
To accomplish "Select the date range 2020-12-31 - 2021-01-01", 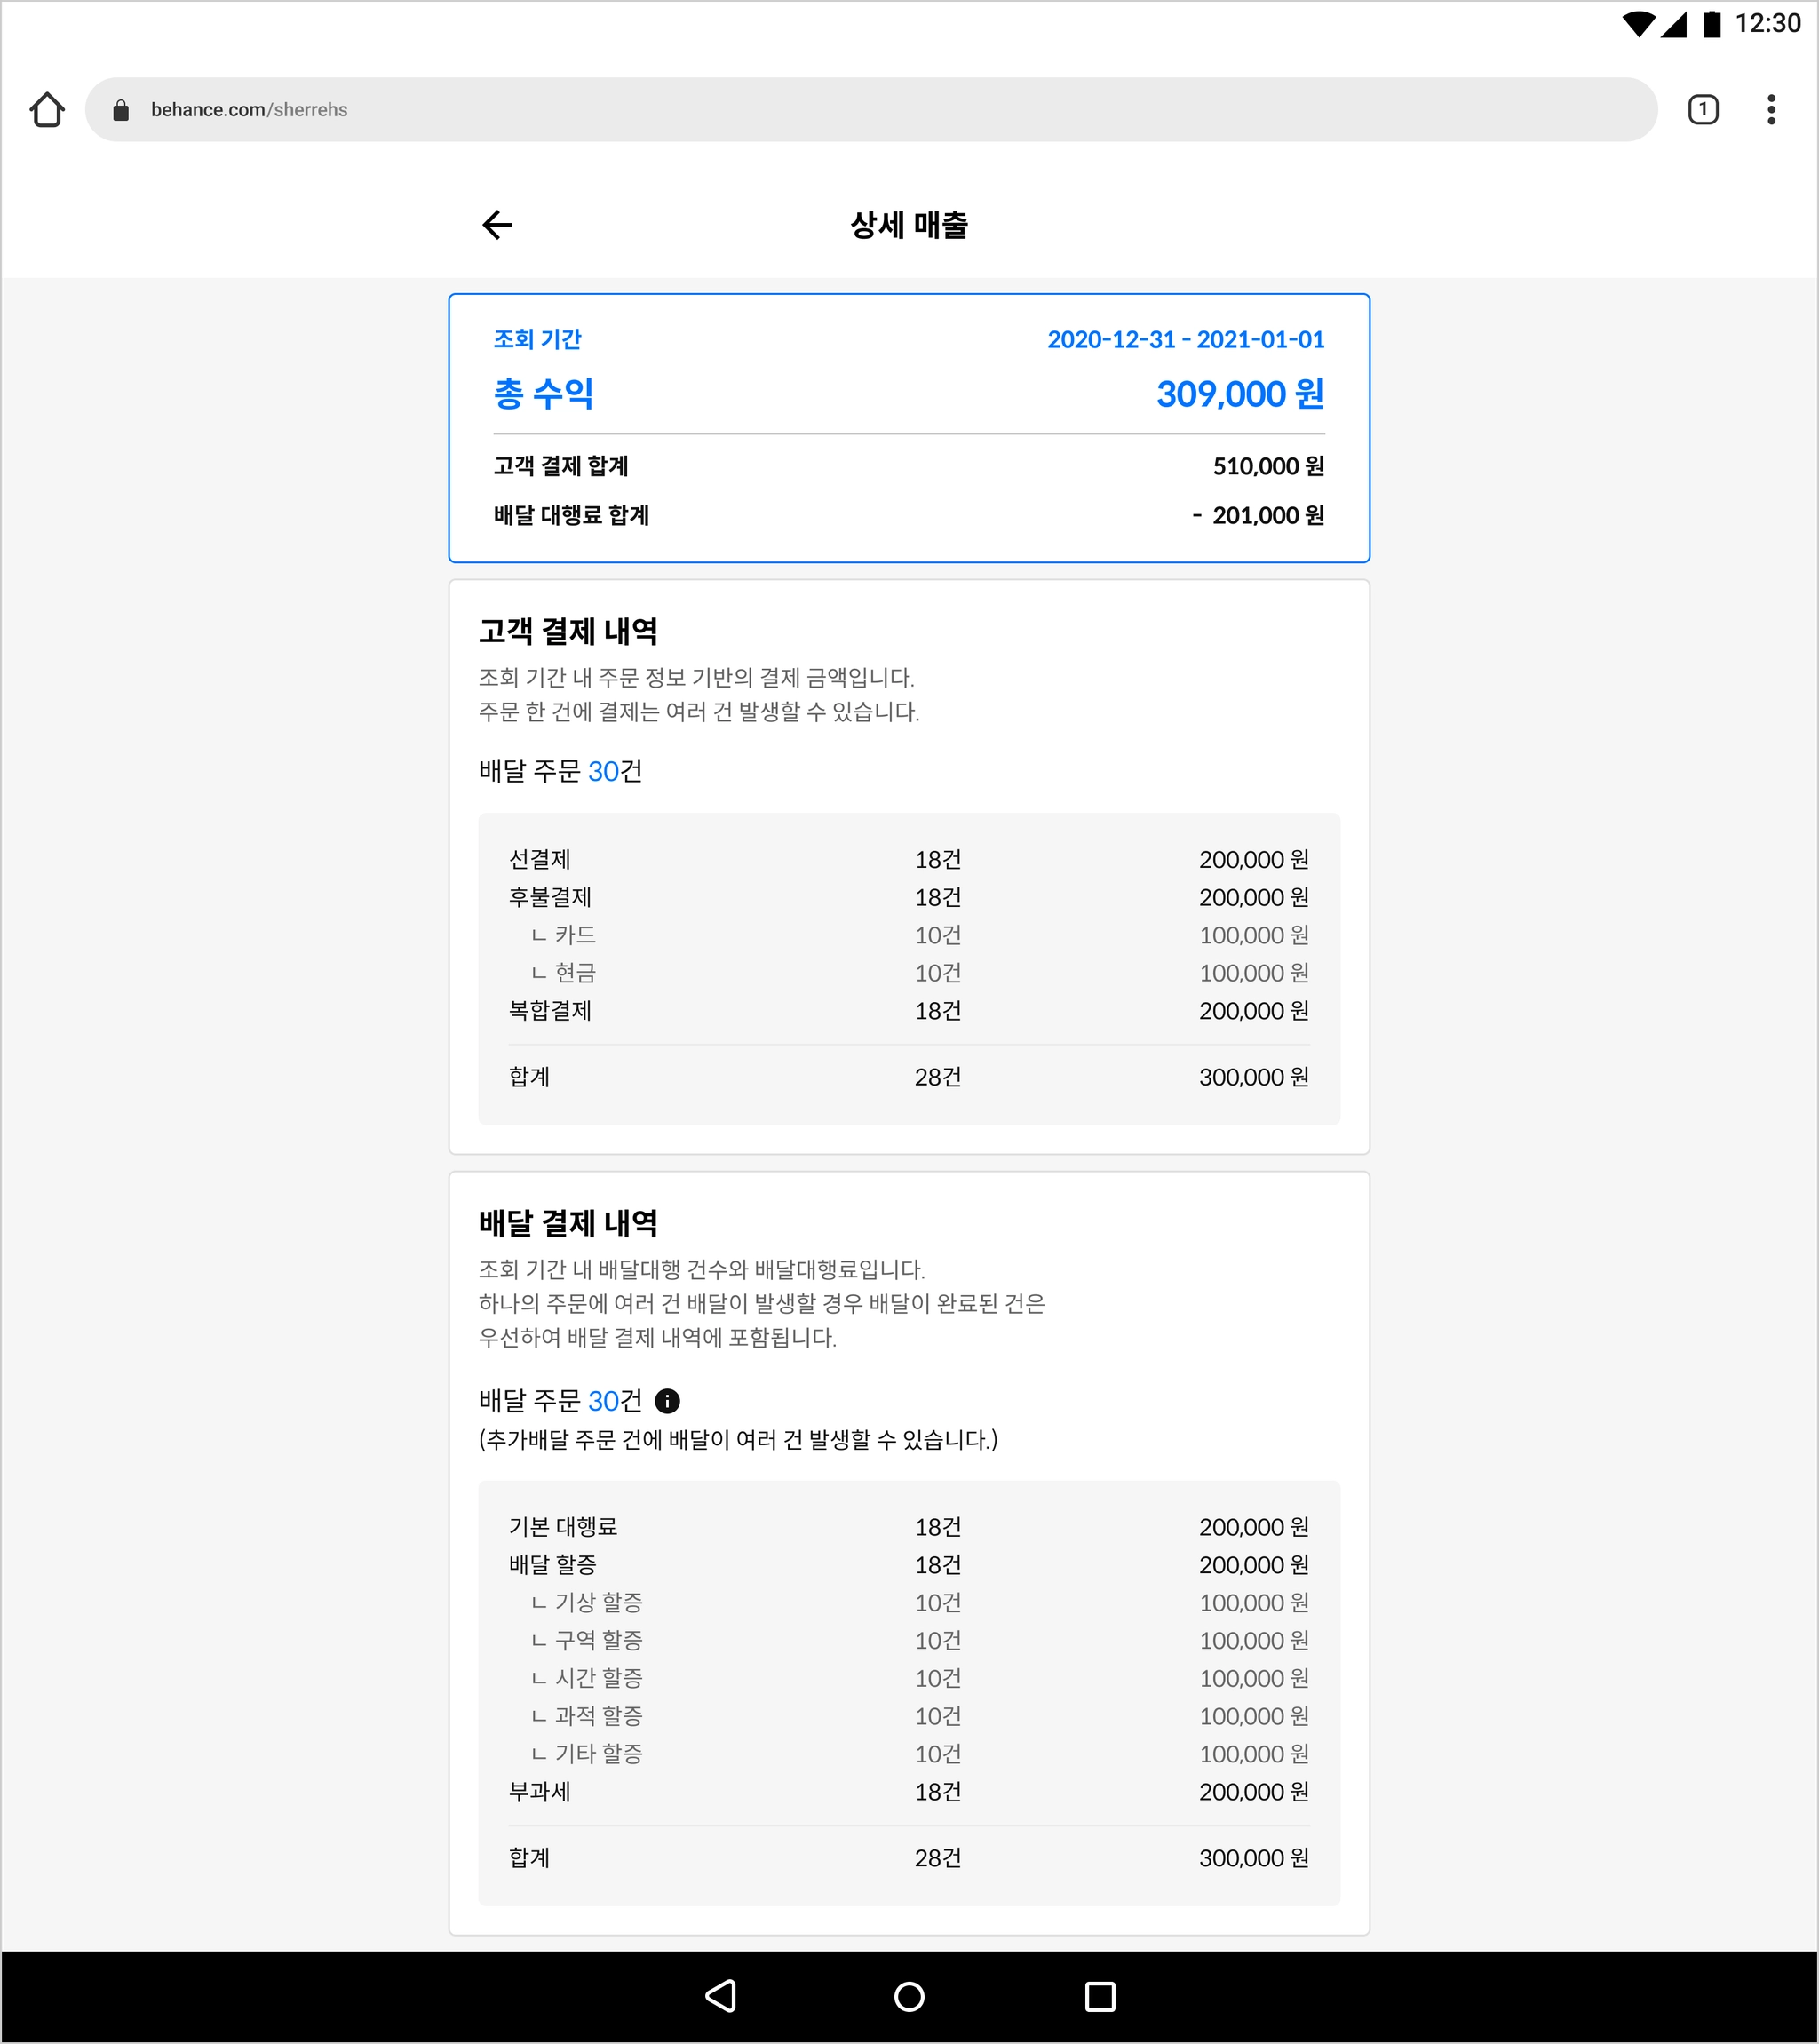I will pos(1185,340).
